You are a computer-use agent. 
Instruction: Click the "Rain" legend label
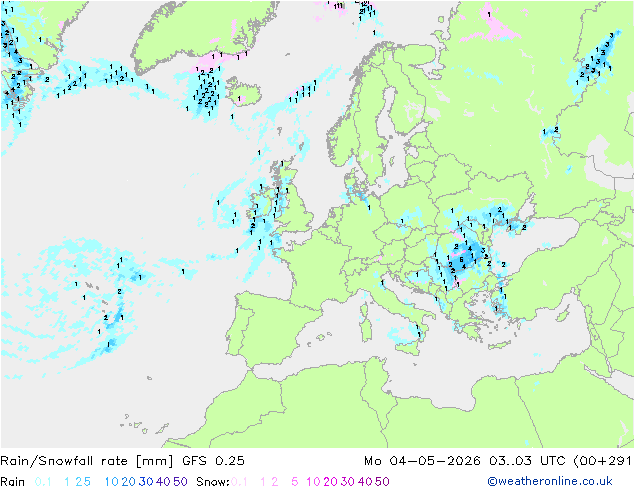pyautogui.click(x=13, y=482)
